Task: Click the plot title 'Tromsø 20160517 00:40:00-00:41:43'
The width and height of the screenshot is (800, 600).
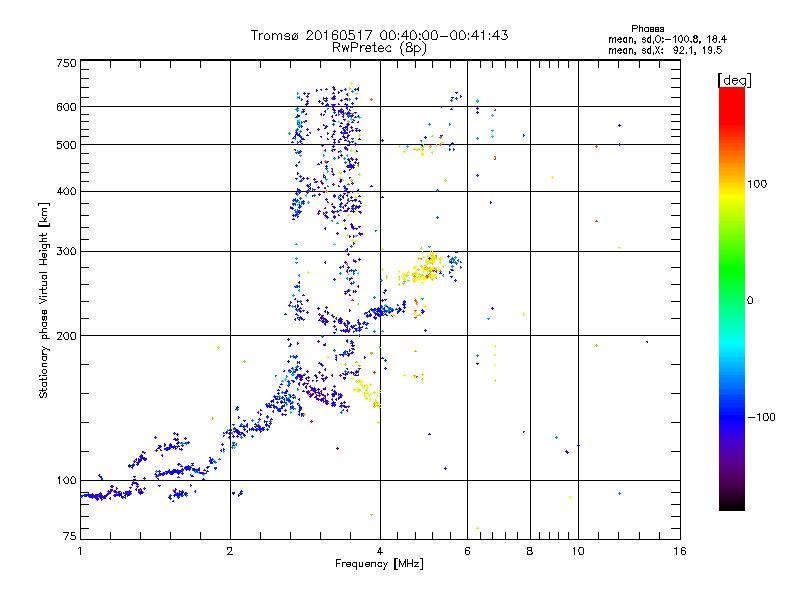Action: [379, 35]
